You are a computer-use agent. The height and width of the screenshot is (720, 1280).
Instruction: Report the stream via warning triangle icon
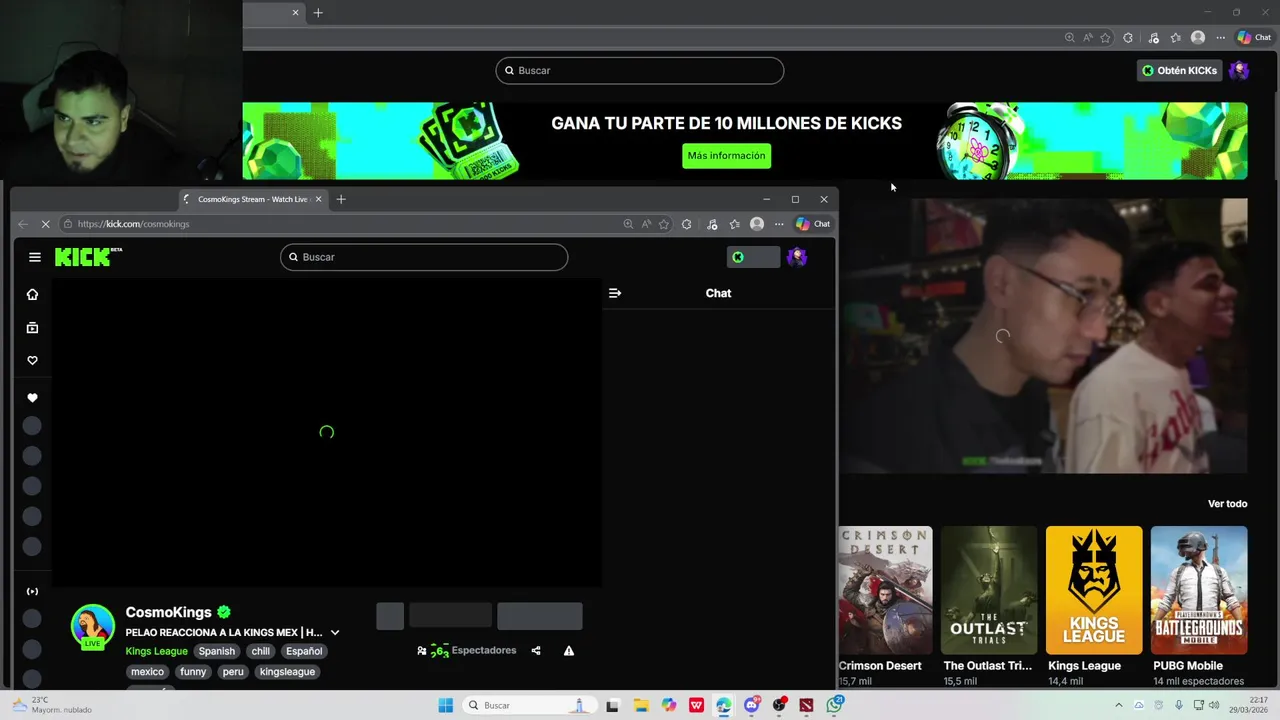(x=569, y=651)
